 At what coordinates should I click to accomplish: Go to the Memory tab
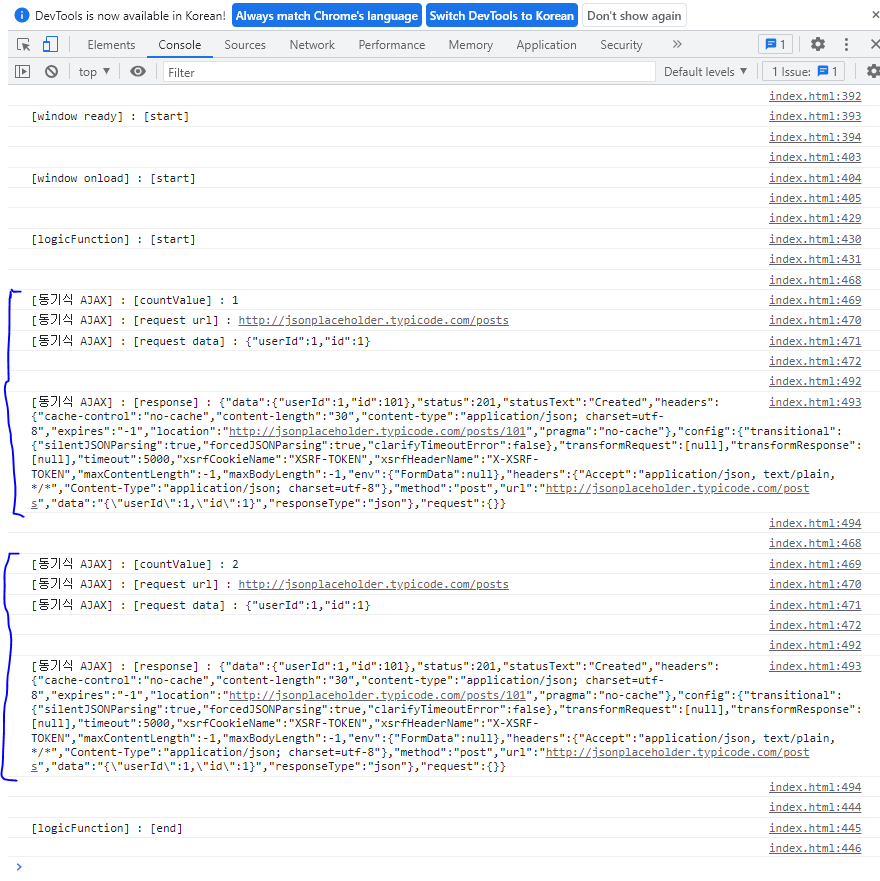[x=470, y=45]
